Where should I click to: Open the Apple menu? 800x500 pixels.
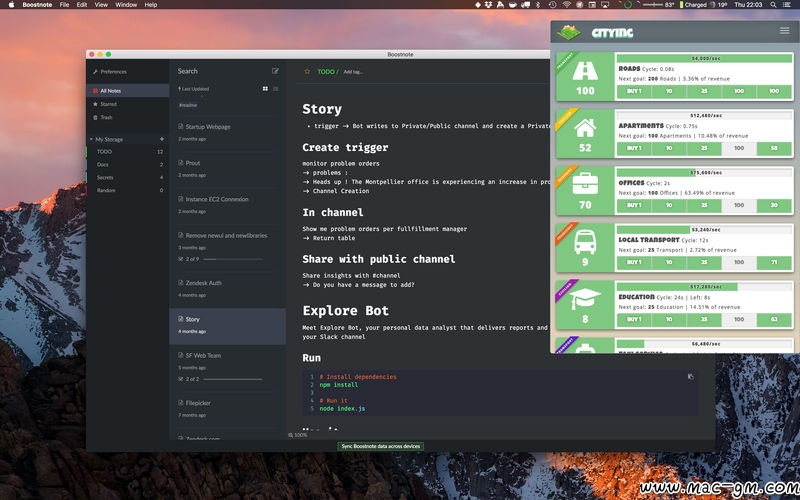11,5
